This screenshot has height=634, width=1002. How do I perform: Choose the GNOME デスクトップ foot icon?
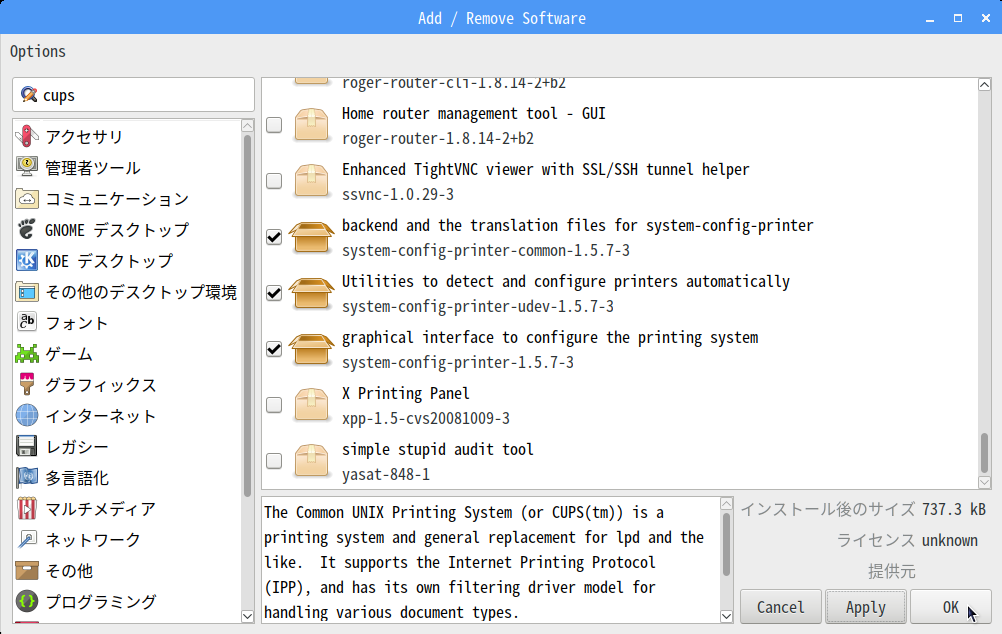click(27, 229)
